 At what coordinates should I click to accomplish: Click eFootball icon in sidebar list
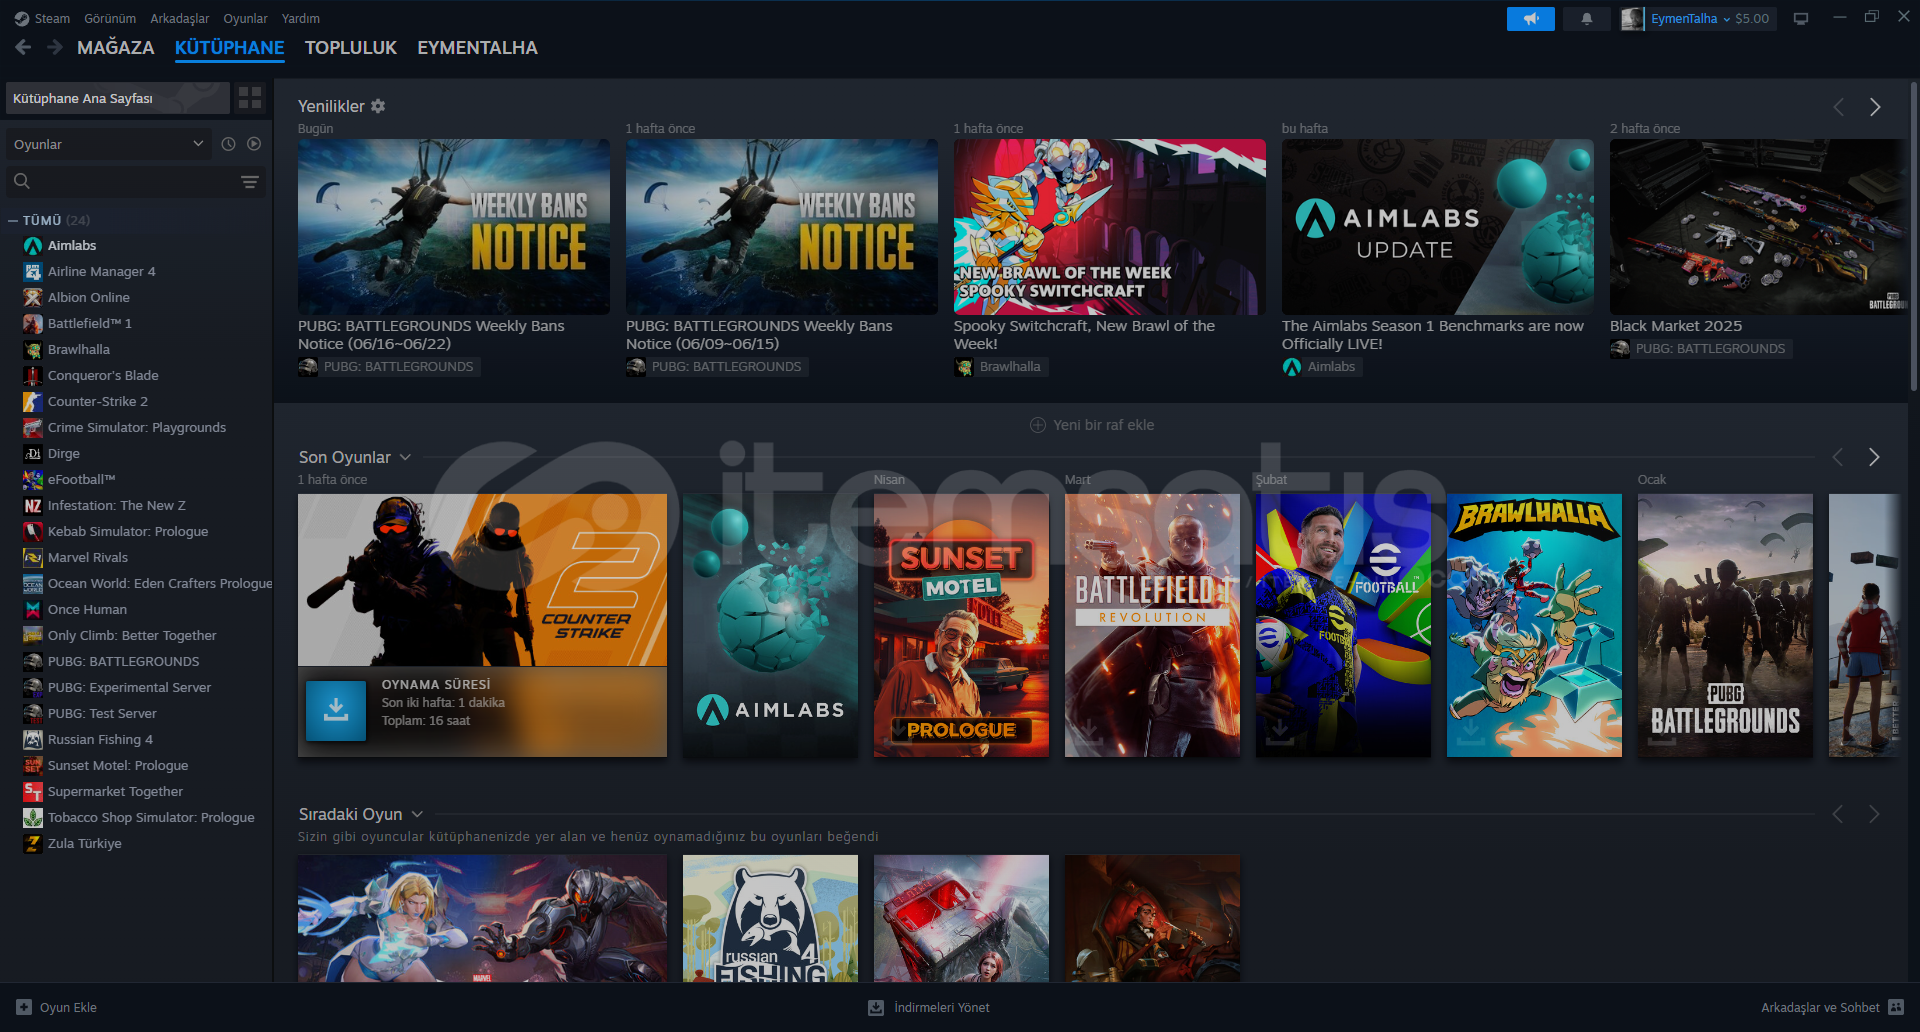(33, 480)
